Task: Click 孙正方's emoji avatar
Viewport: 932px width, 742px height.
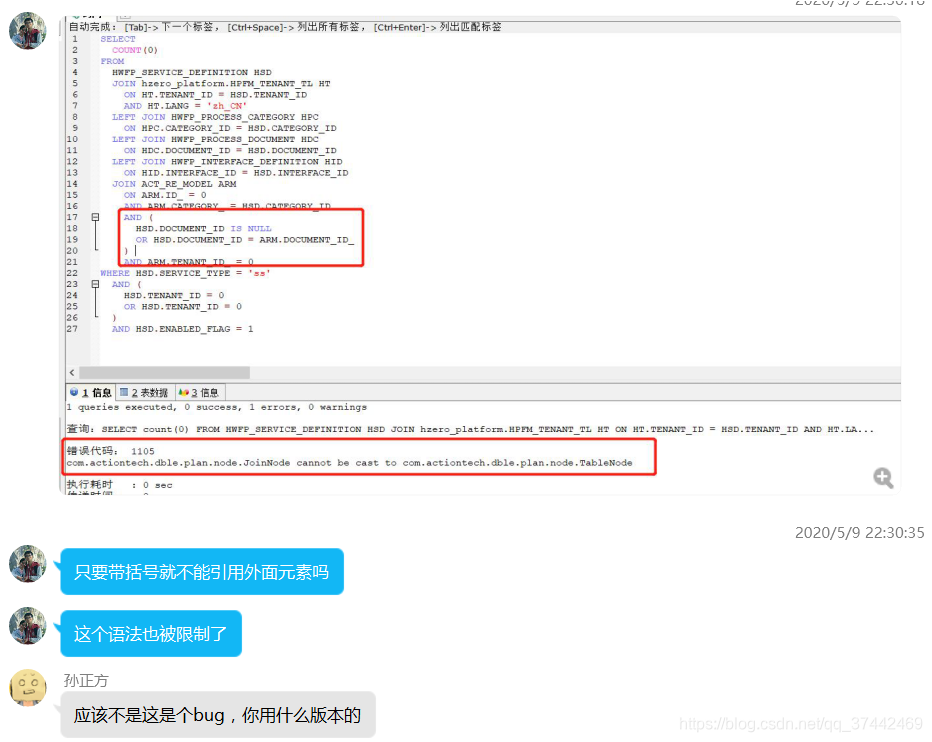Action: (27, 687)
